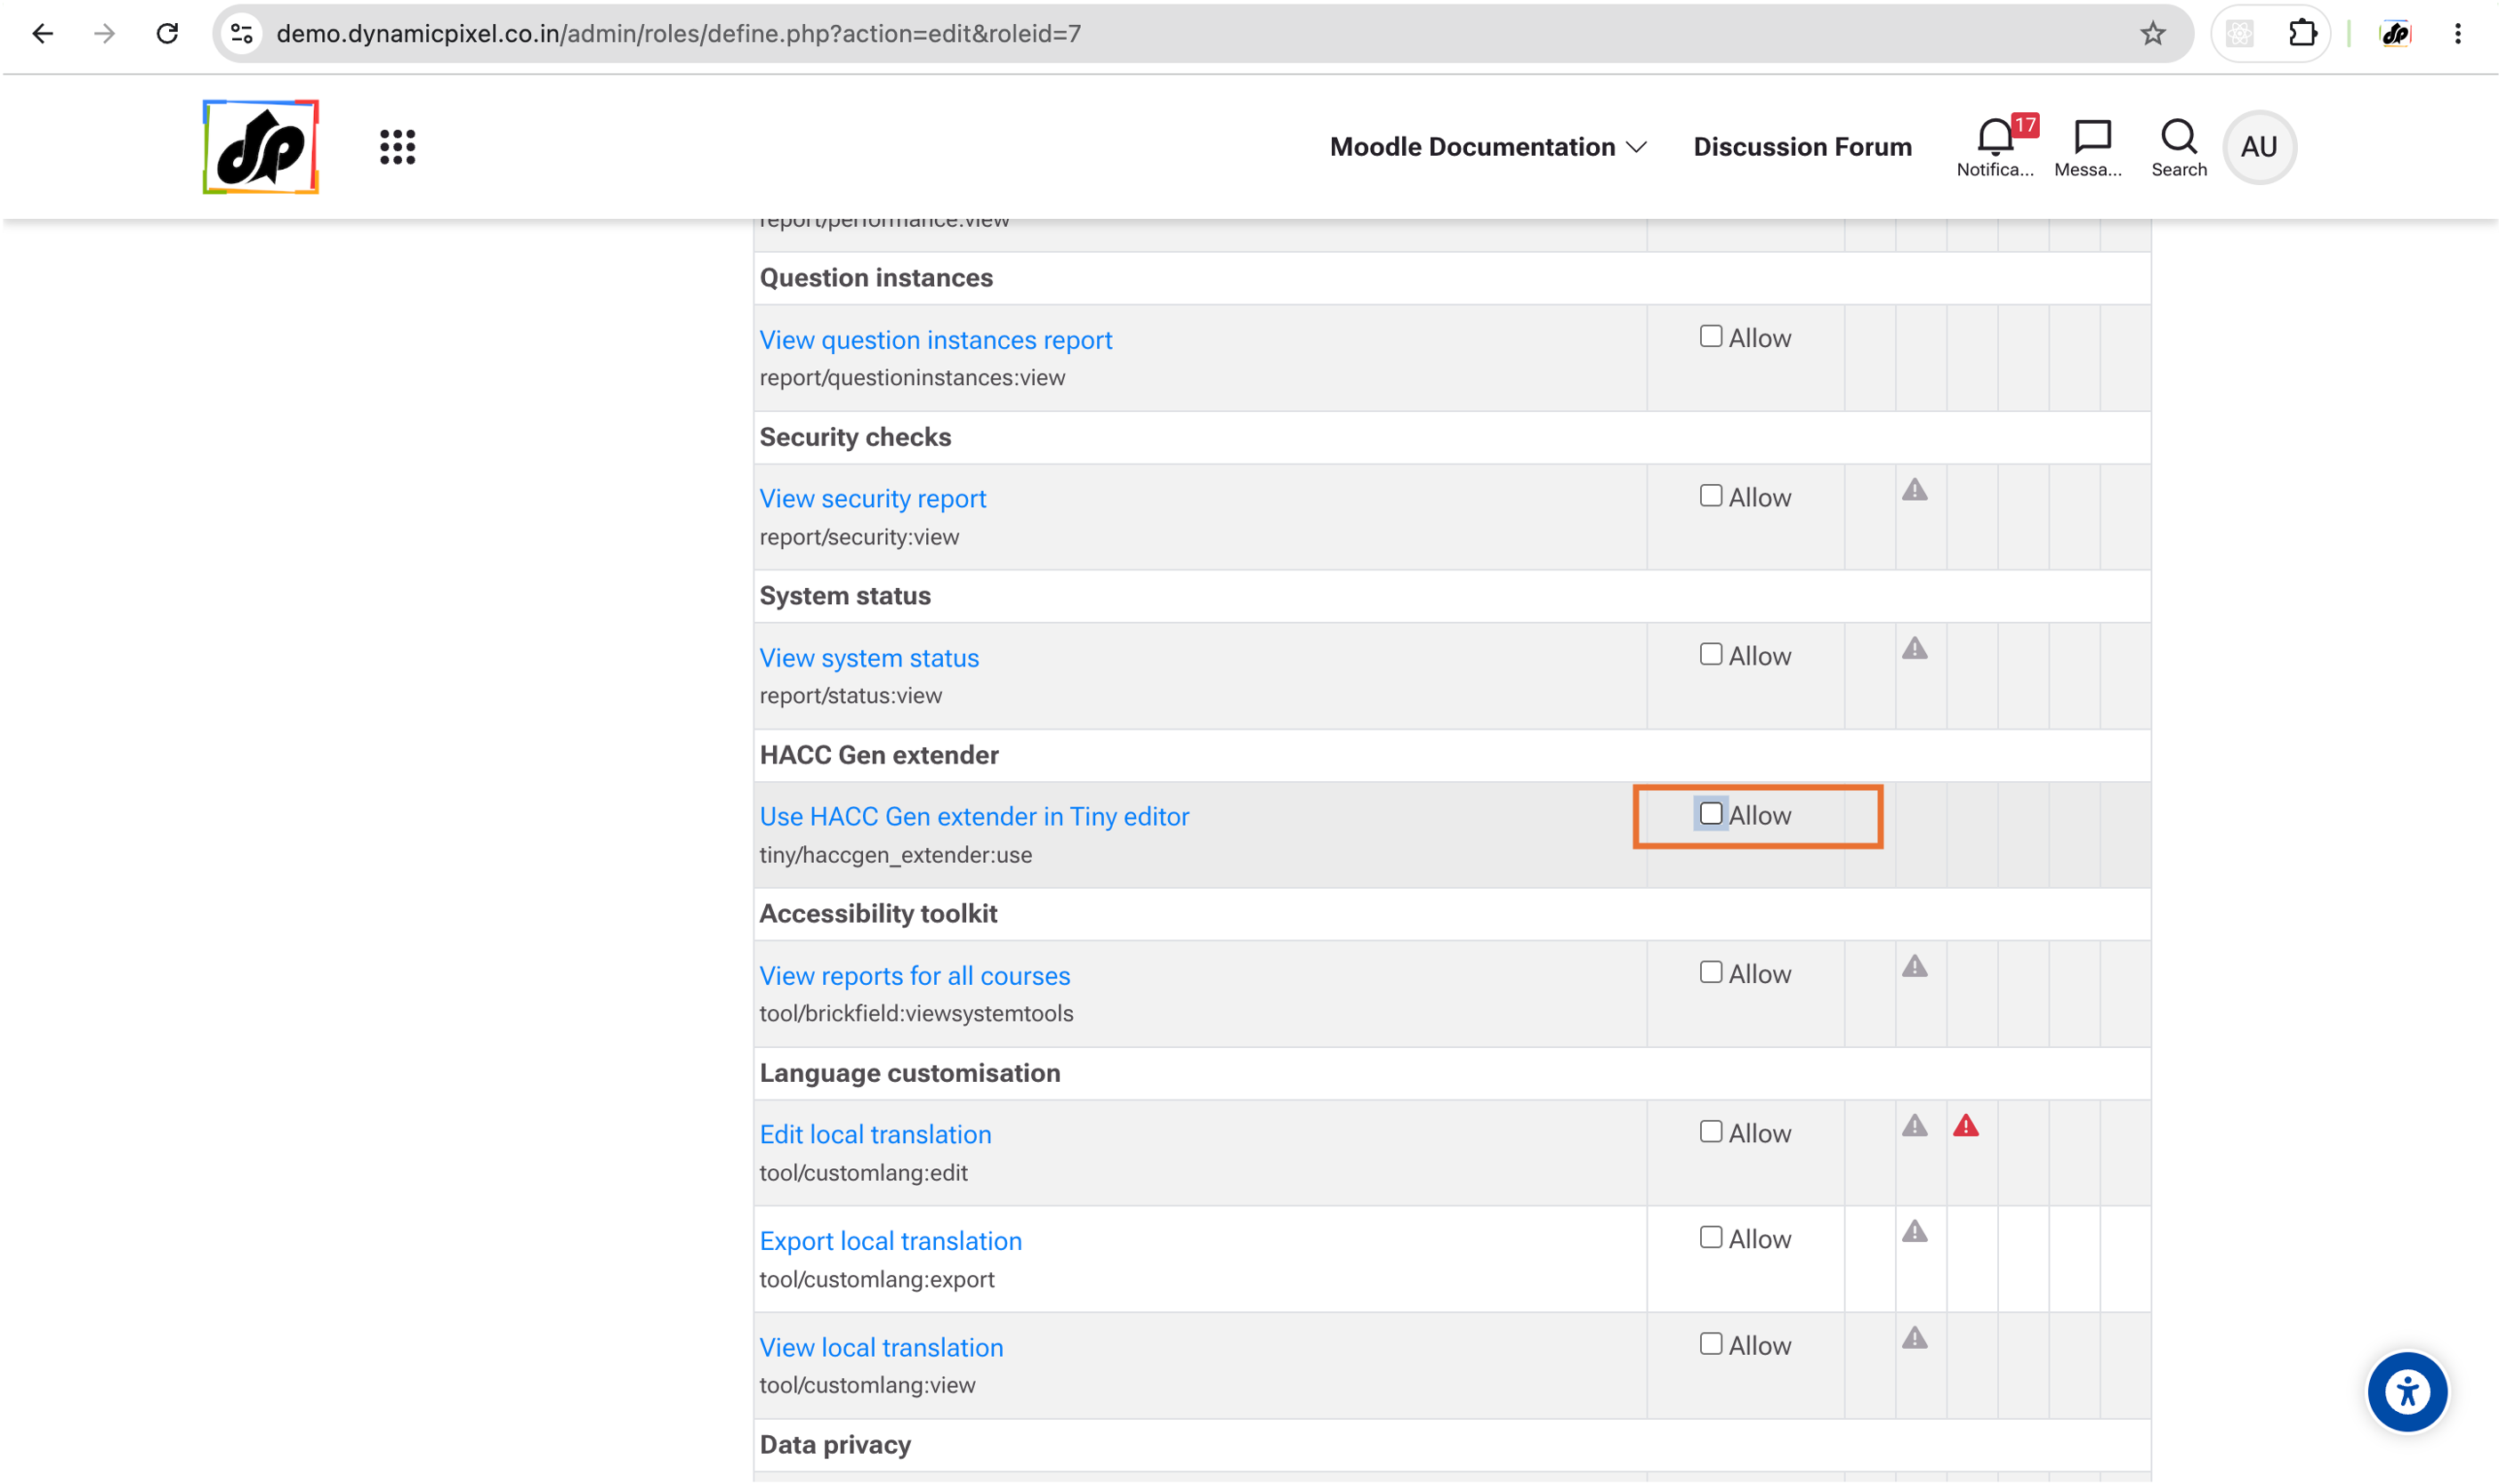This screenshot has width=2499, height=1484.
Task: Click the Accessibility toolkit section heading
Action: (878, 914)
